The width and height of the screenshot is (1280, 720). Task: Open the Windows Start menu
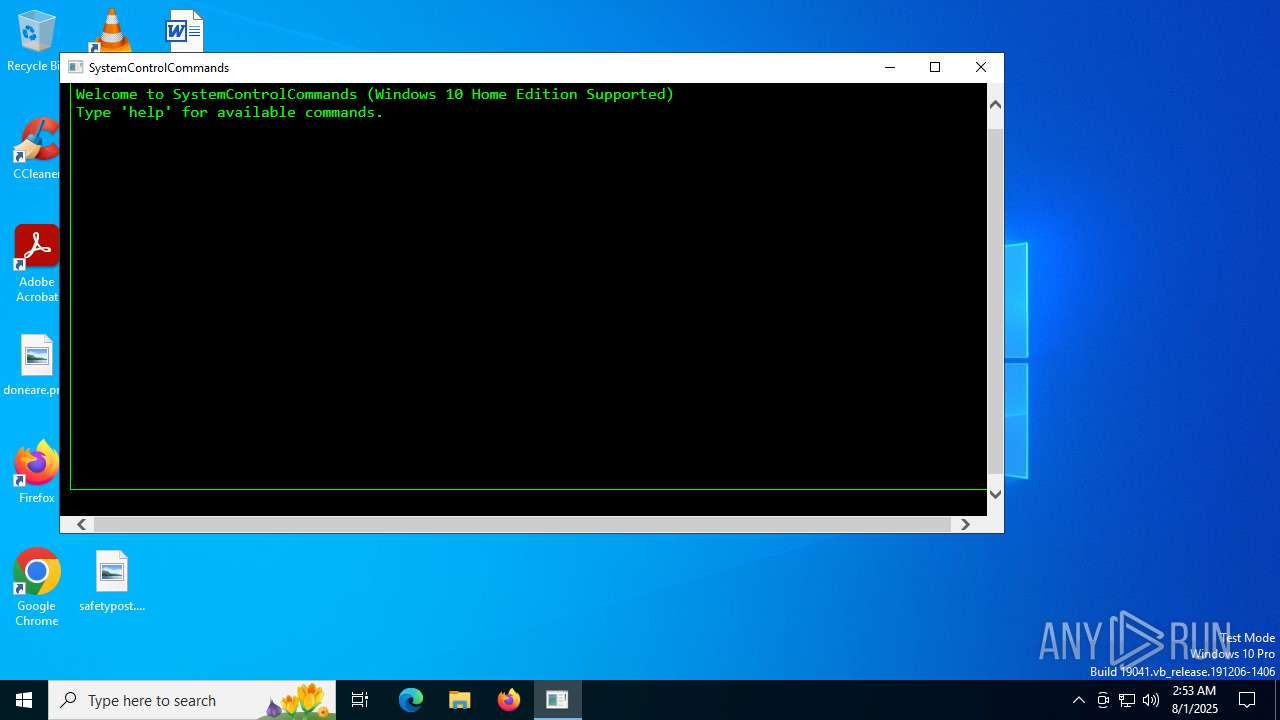pyautogui.click(x=24, y=700)
